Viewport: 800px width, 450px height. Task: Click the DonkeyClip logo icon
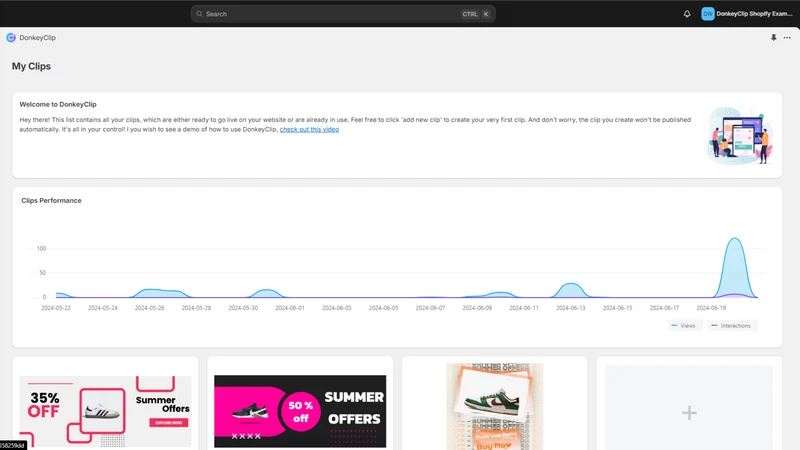(11, 37)
